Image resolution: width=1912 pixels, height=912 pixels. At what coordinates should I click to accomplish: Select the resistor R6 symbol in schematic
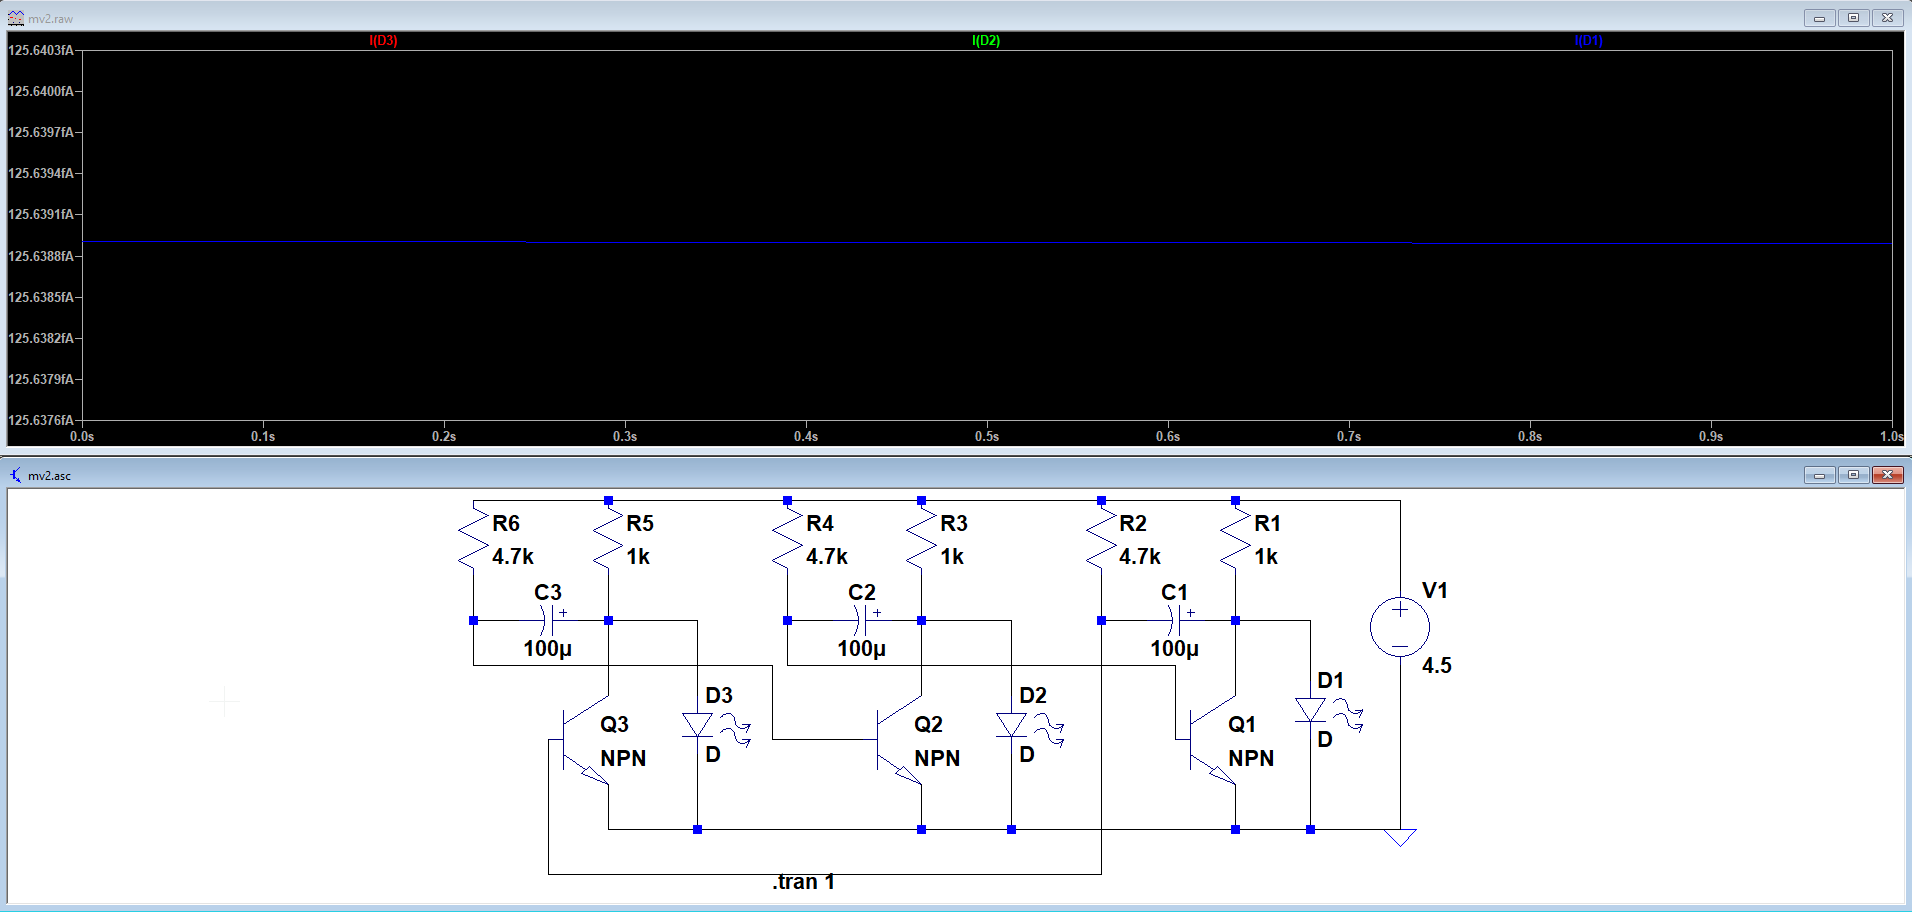473,540
